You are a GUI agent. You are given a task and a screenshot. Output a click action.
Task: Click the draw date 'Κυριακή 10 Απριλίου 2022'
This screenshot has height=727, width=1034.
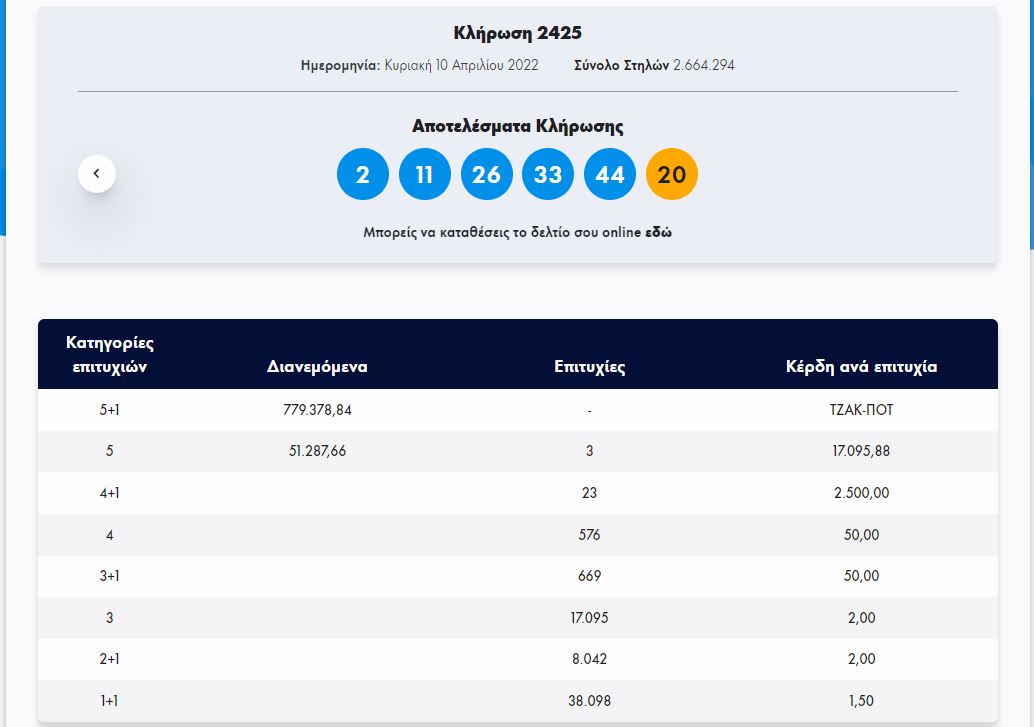461,65
